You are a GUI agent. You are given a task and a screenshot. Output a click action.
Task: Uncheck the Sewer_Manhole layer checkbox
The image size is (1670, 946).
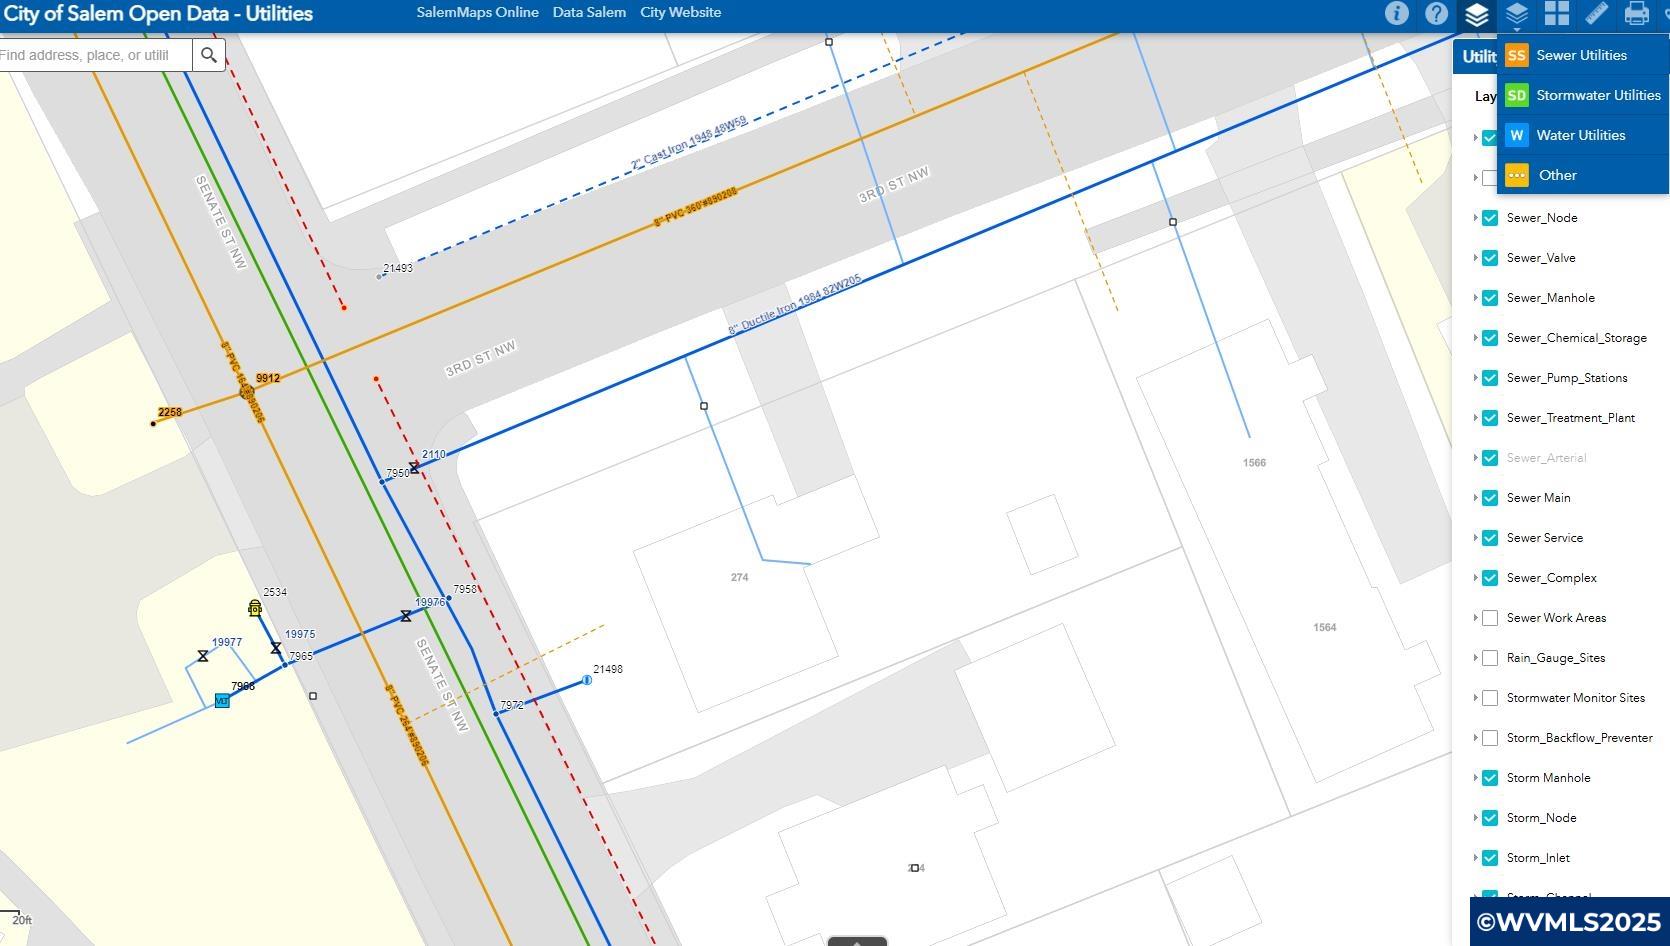click(1490, 298)
